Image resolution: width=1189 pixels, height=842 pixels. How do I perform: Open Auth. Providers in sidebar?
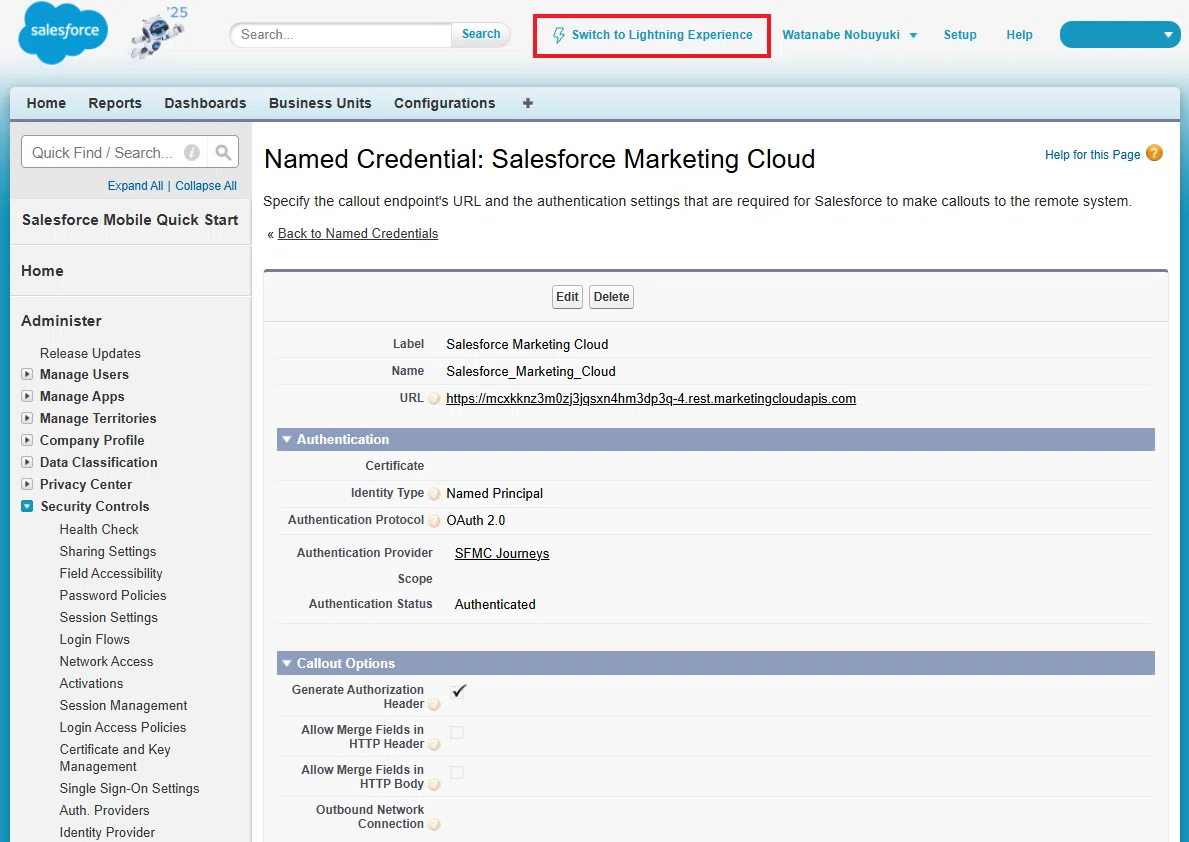(x=104, y=811)
